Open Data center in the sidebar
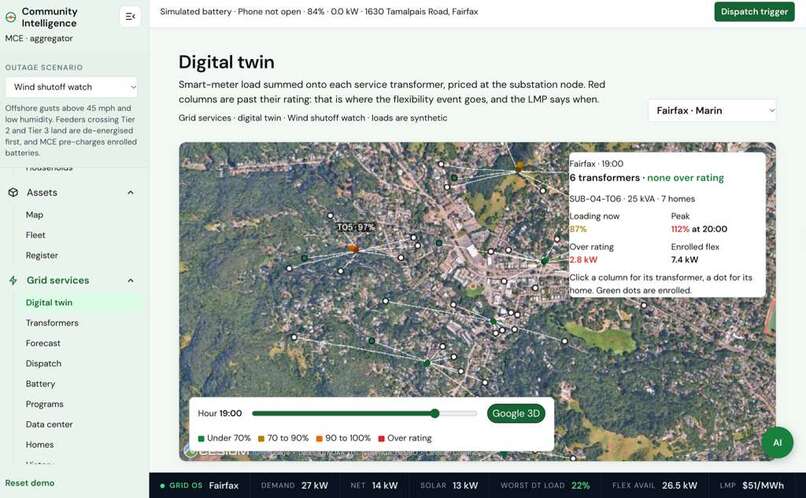 point(49,425)
